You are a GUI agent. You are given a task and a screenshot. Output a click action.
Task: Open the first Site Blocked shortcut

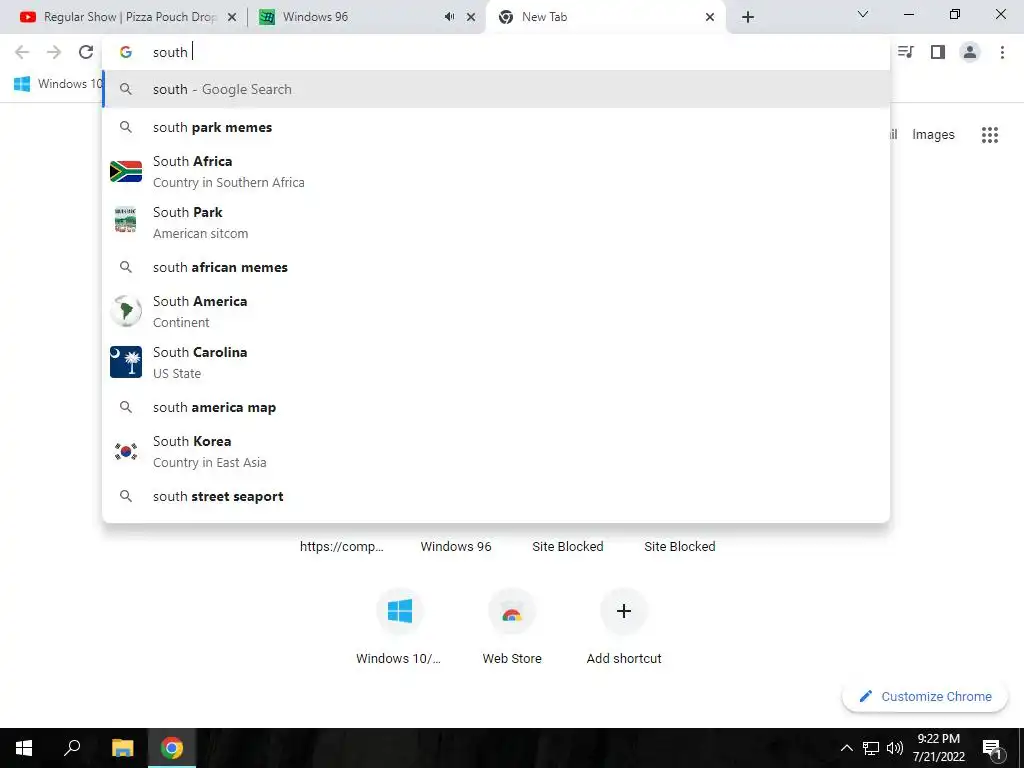(x=568, y=547)
